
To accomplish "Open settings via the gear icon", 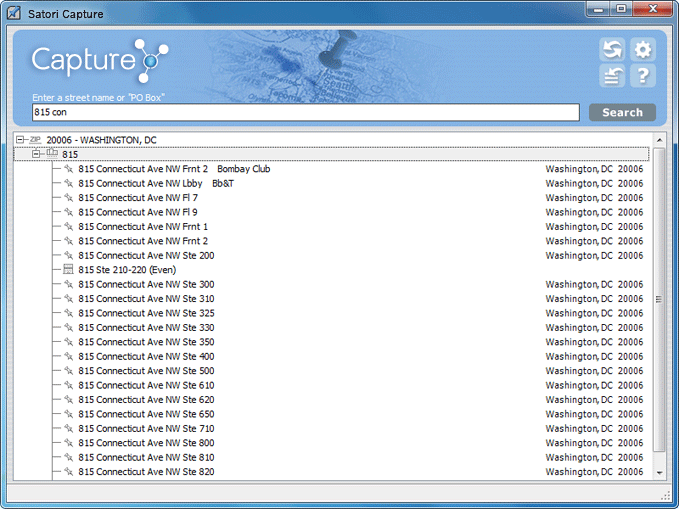I will (x=643, y=49).
